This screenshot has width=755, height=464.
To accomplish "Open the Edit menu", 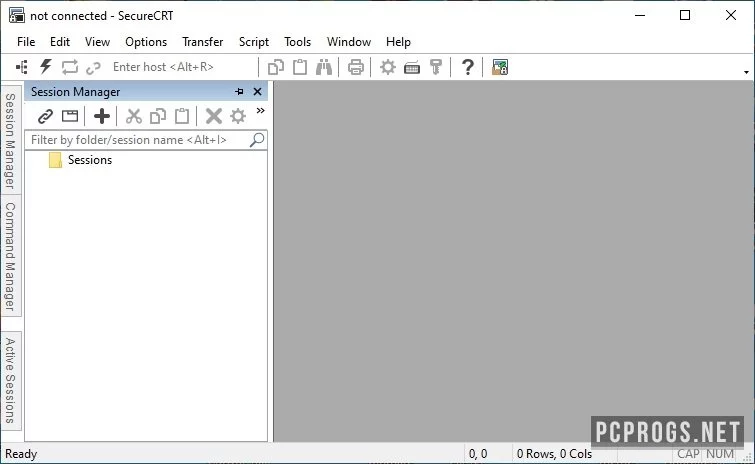I will coord(60,42).
